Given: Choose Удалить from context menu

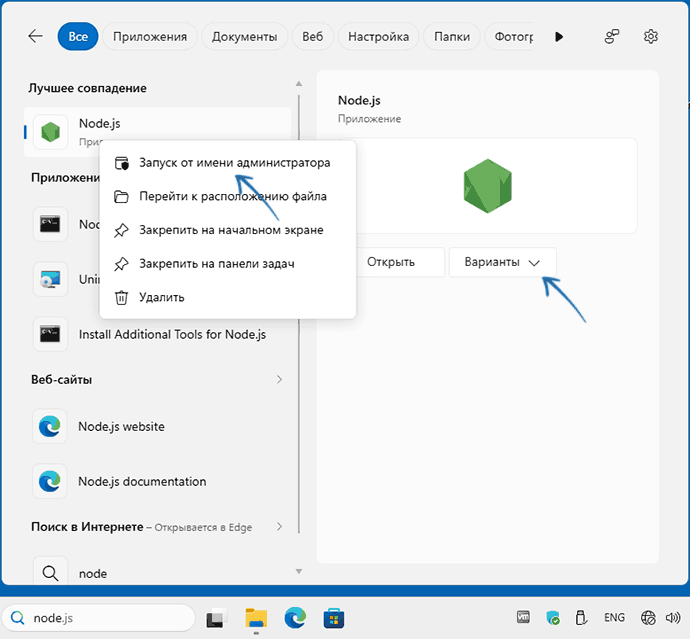Looking at the screenshot, I should [228, 297].
